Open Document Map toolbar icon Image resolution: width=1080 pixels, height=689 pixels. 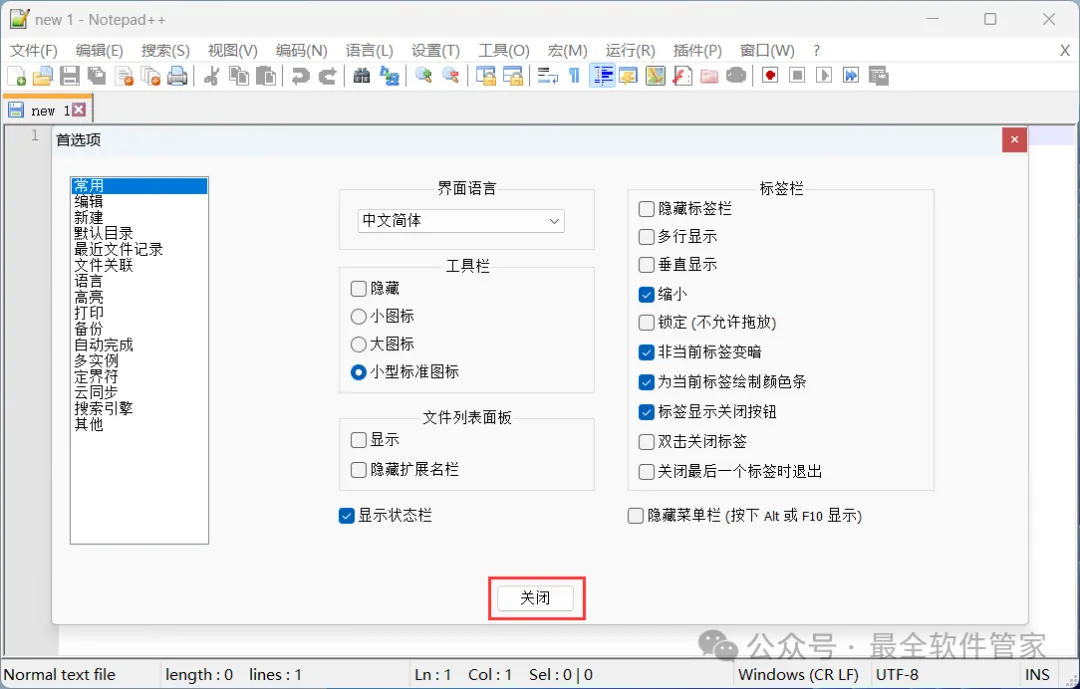[x=655, y=76]
